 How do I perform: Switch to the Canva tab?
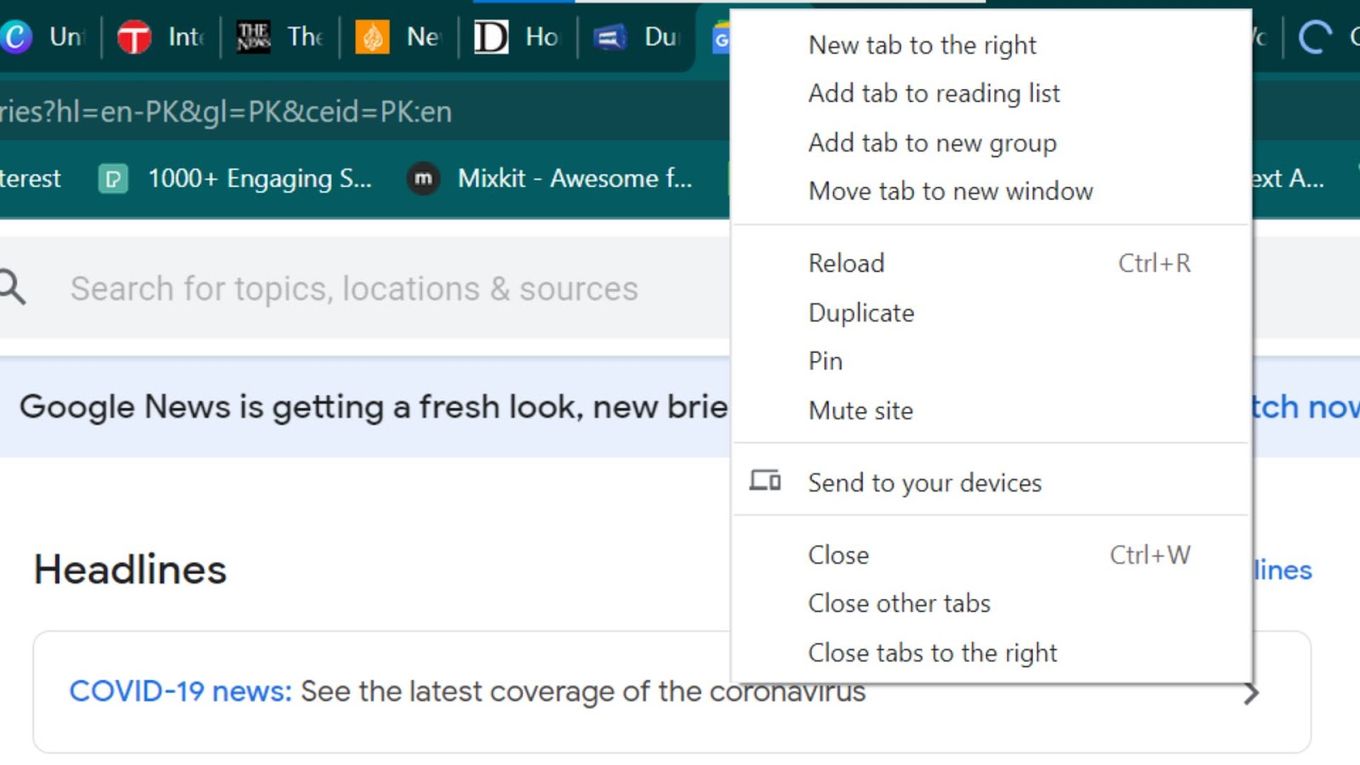pyautogui.click(x=42, y=38)
